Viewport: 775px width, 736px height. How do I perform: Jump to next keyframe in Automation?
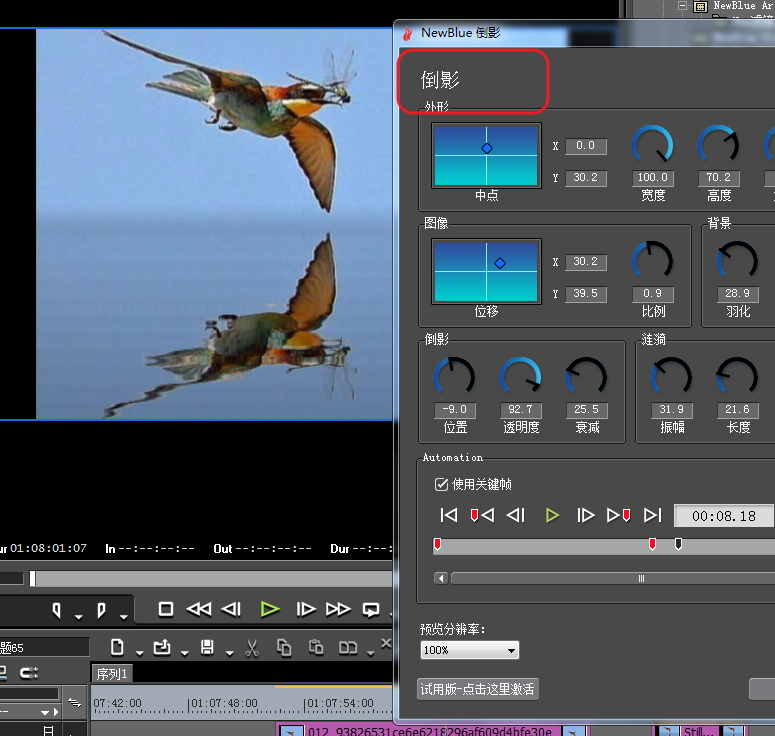pyautogui.click(x=619, y=515)
